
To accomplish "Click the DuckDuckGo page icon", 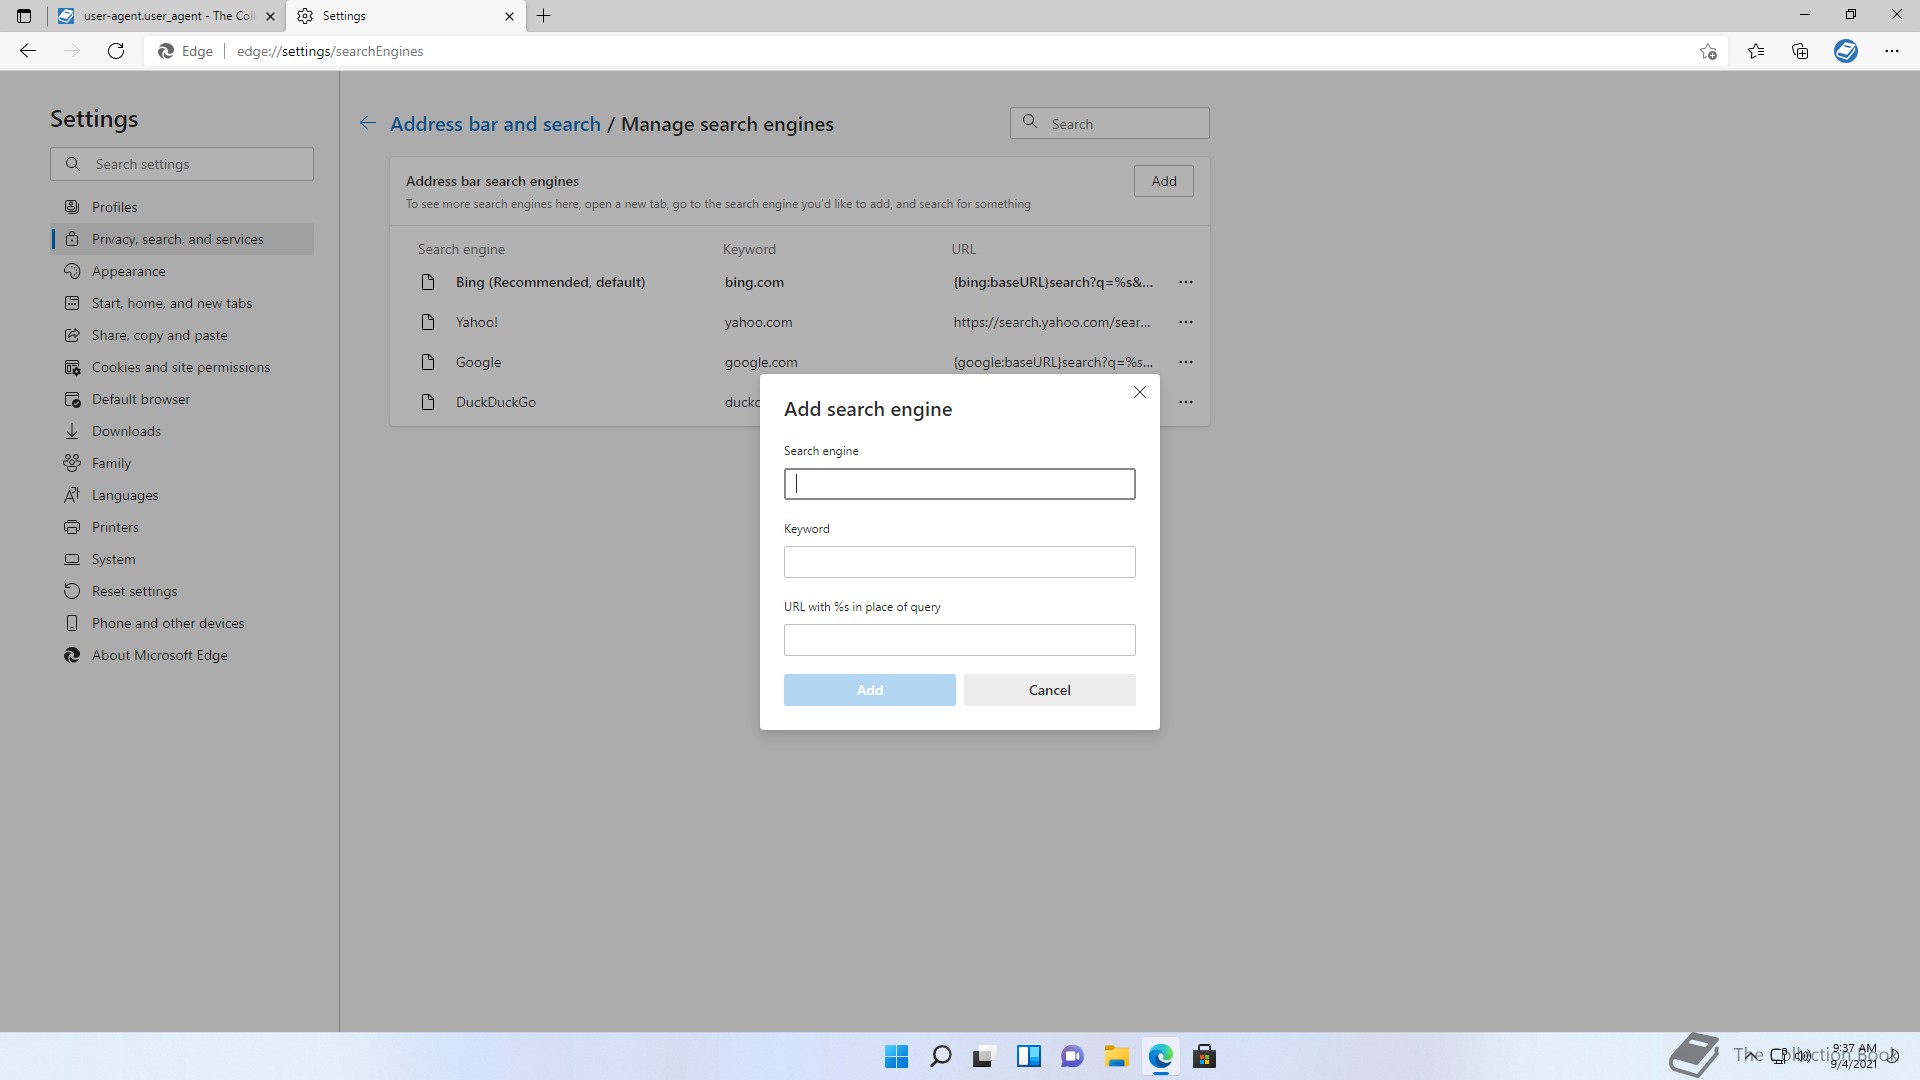I will (428, 402).
